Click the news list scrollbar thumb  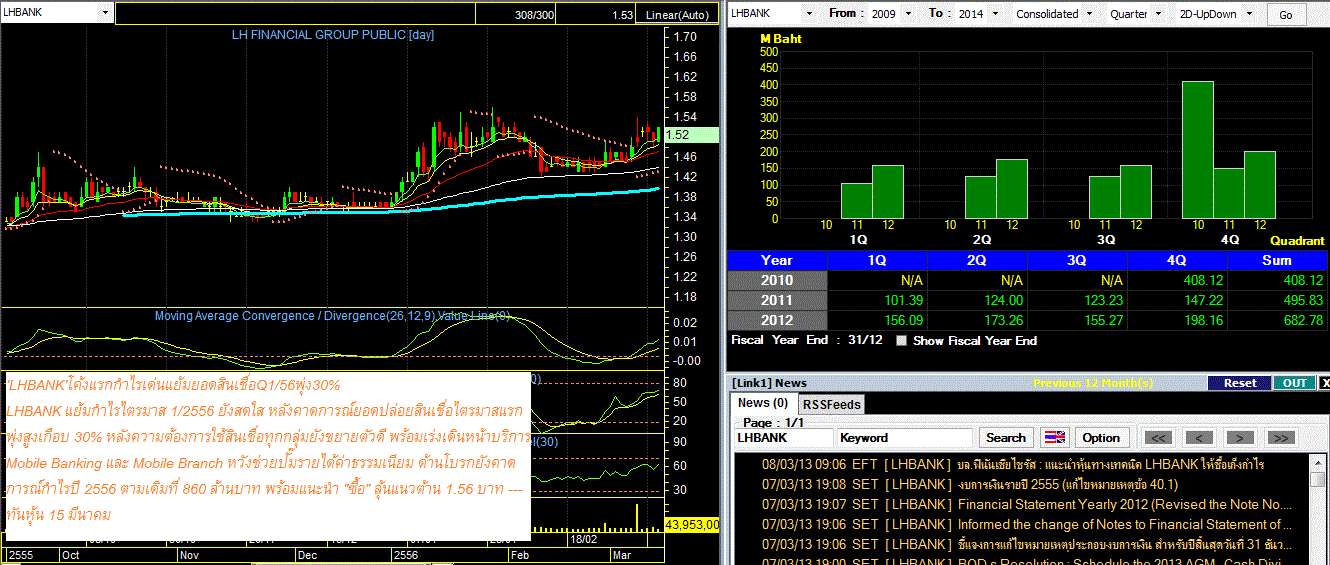[1318, 479]
